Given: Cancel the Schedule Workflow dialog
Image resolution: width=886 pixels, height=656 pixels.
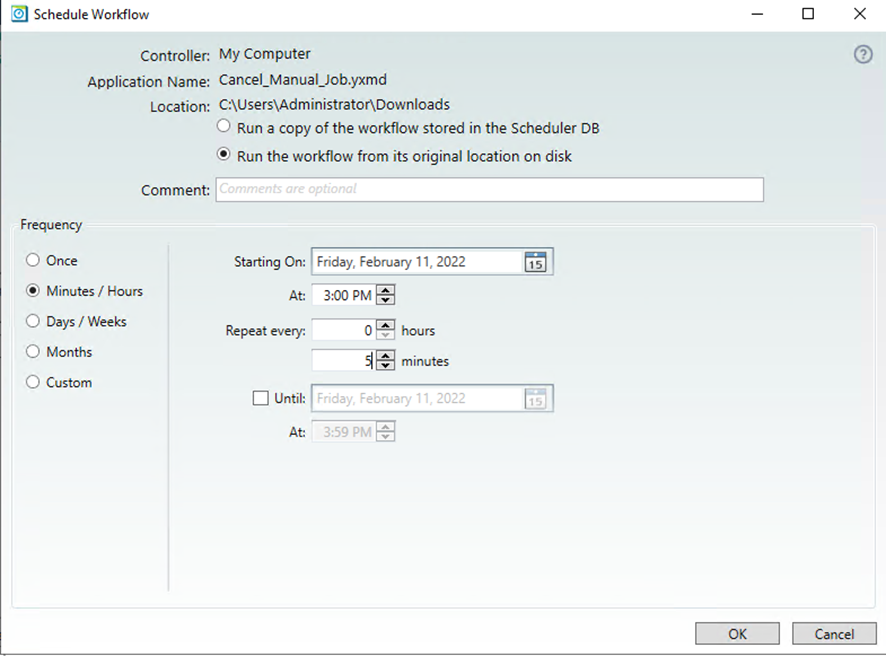Looking at the screenshot, I should tap(834, 634).
